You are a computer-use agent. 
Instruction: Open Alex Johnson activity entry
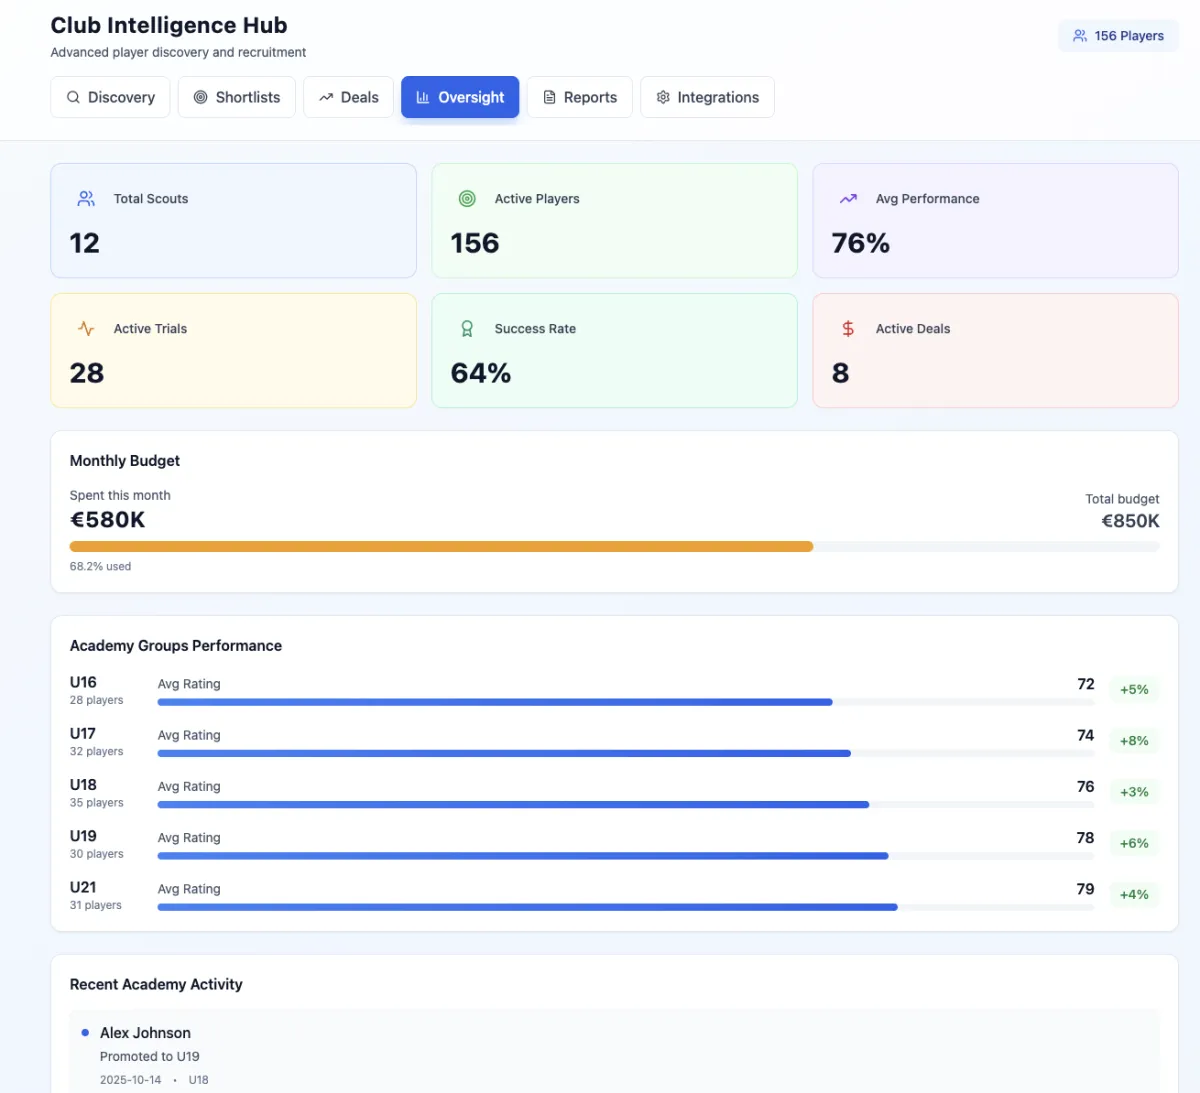pyautogui.click(x=145, y=1033)
